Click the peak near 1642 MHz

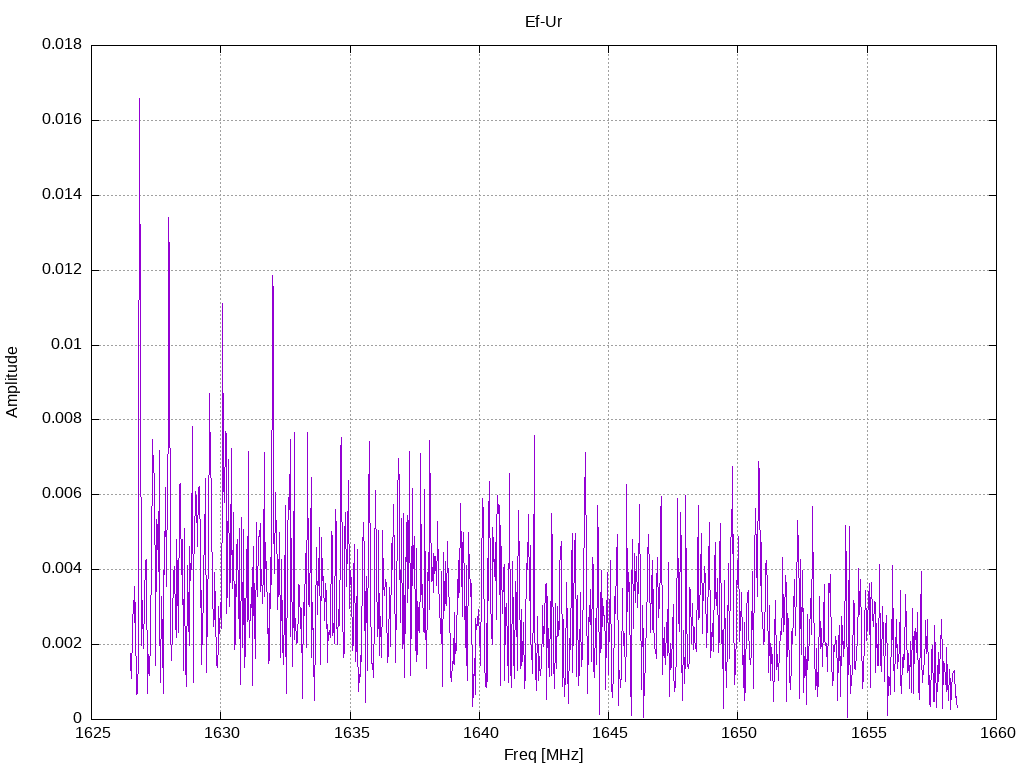[x=534, y=437]
